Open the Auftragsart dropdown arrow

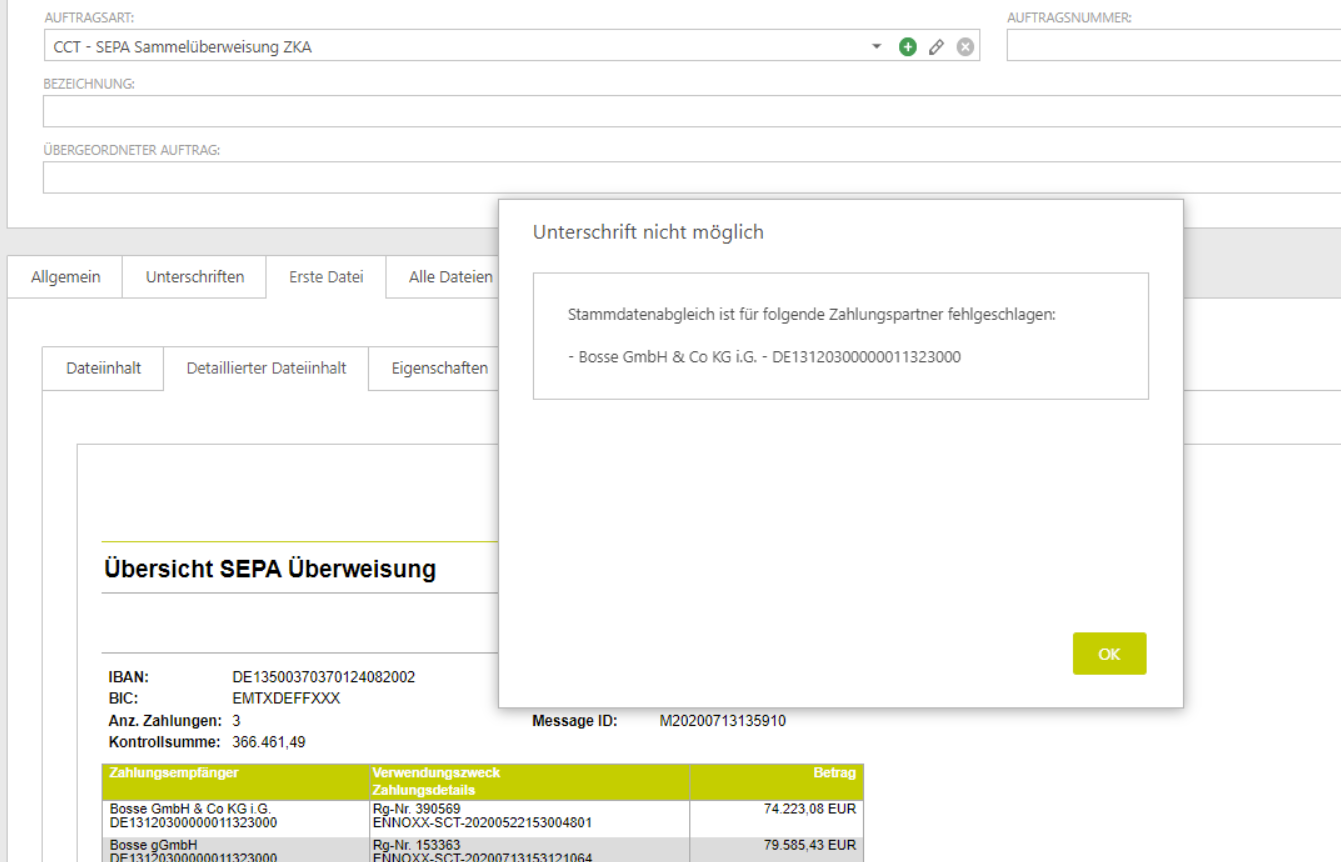(x=876, y=47)
